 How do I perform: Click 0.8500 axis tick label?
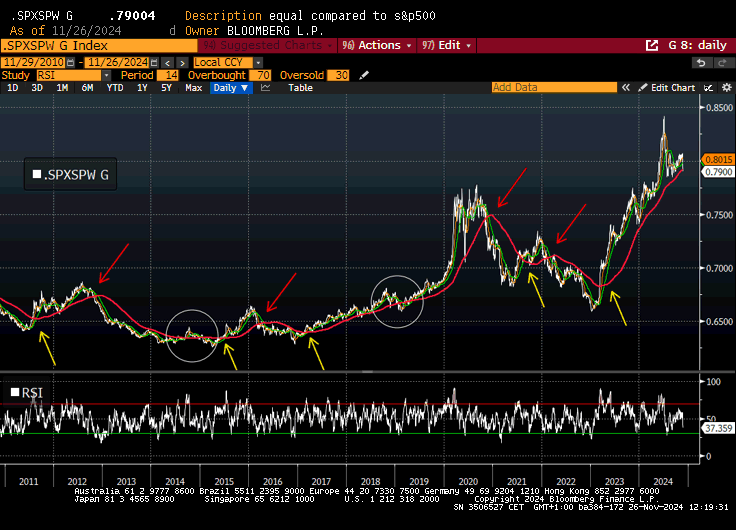coord(720,108)
